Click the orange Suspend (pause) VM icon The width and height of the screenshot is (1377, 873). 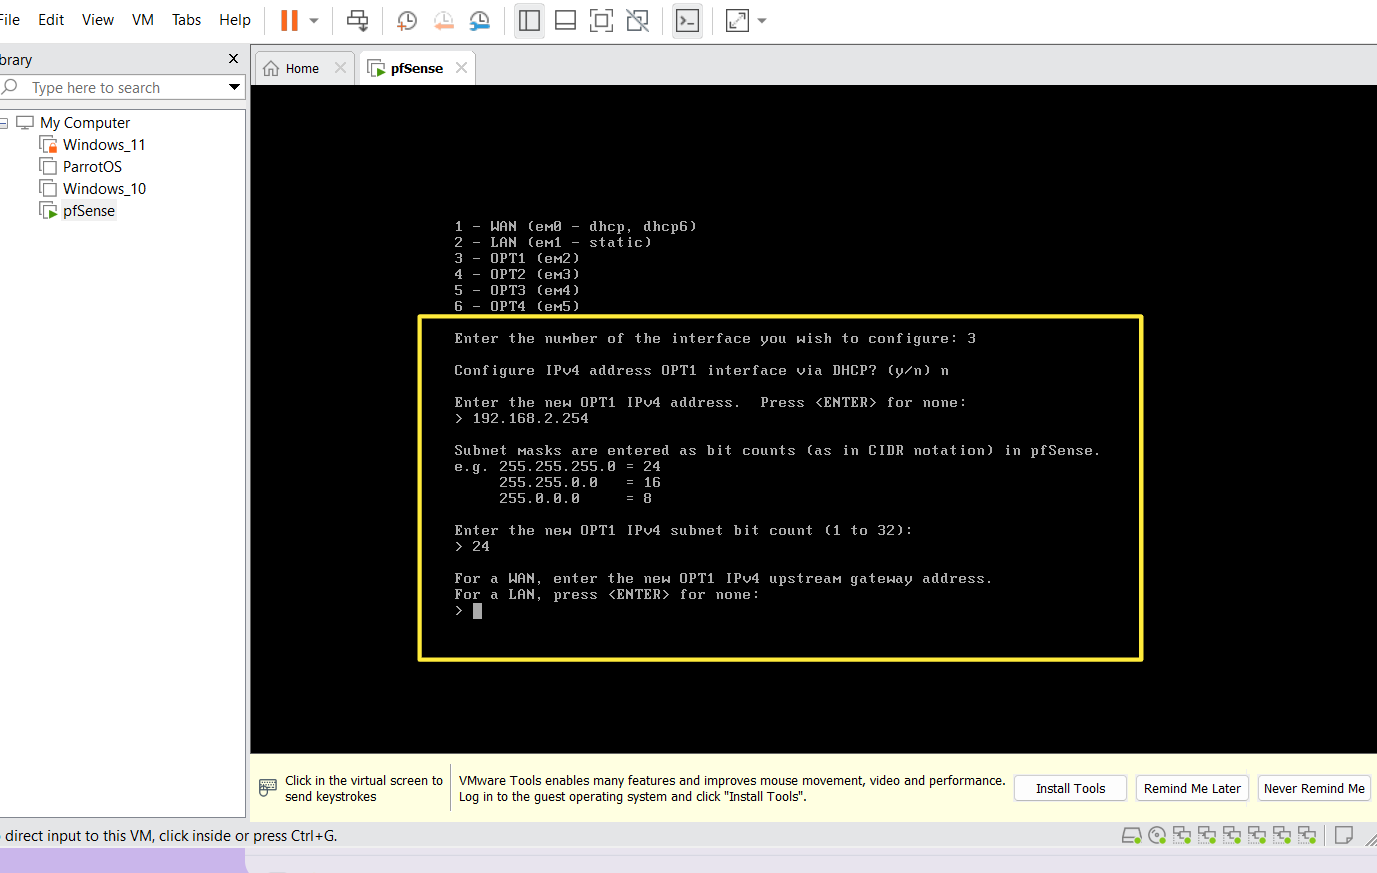click(x=289, y=20)
